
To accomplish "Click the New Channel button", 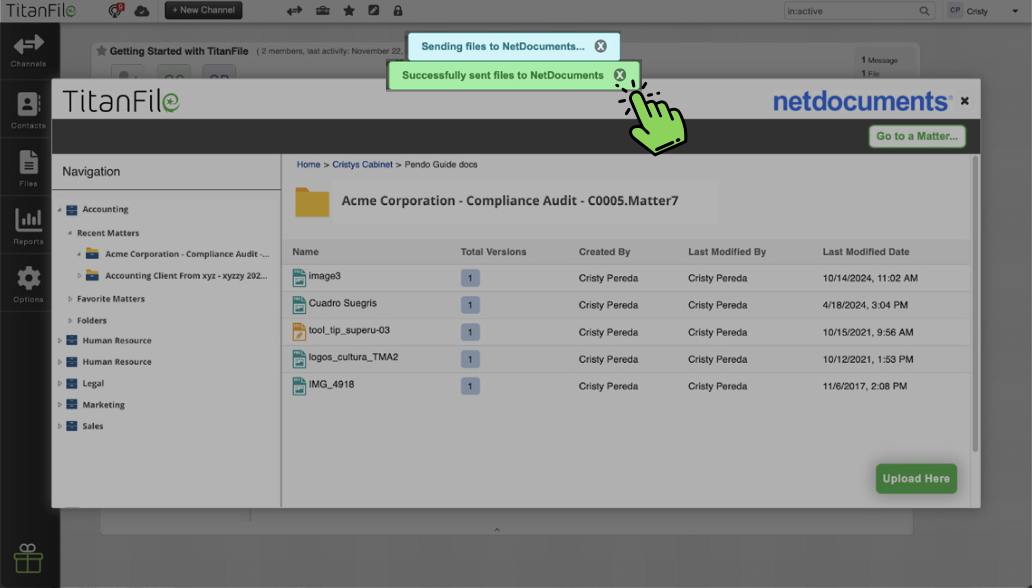I will (x=203, y=10).
